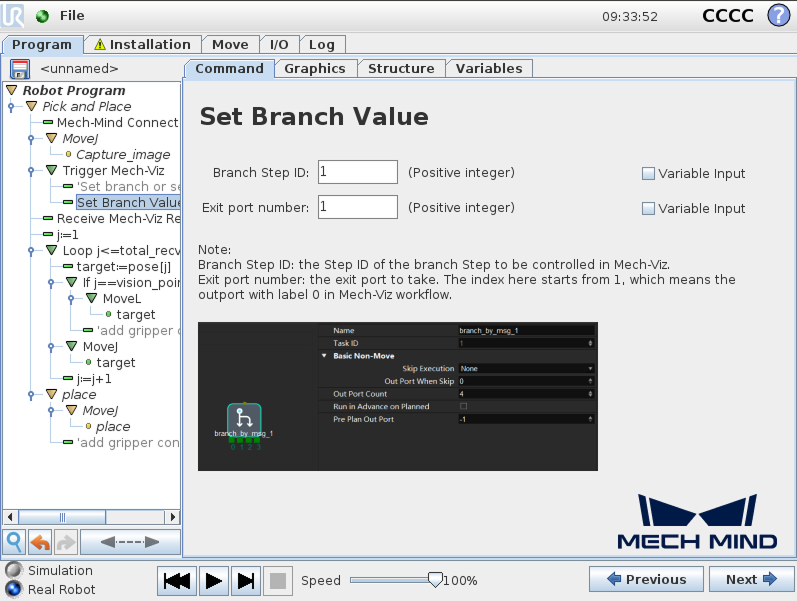Select the 'Set branch or se comment node

coord(128,187)
